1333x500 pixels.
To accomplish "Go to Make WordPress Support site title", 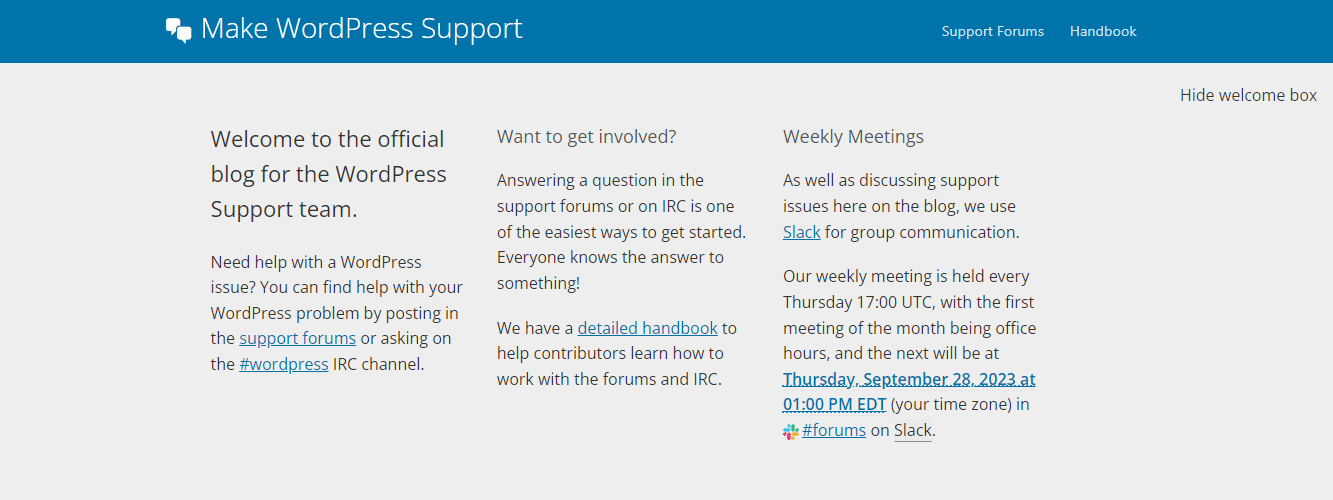I will coord(361,29).
